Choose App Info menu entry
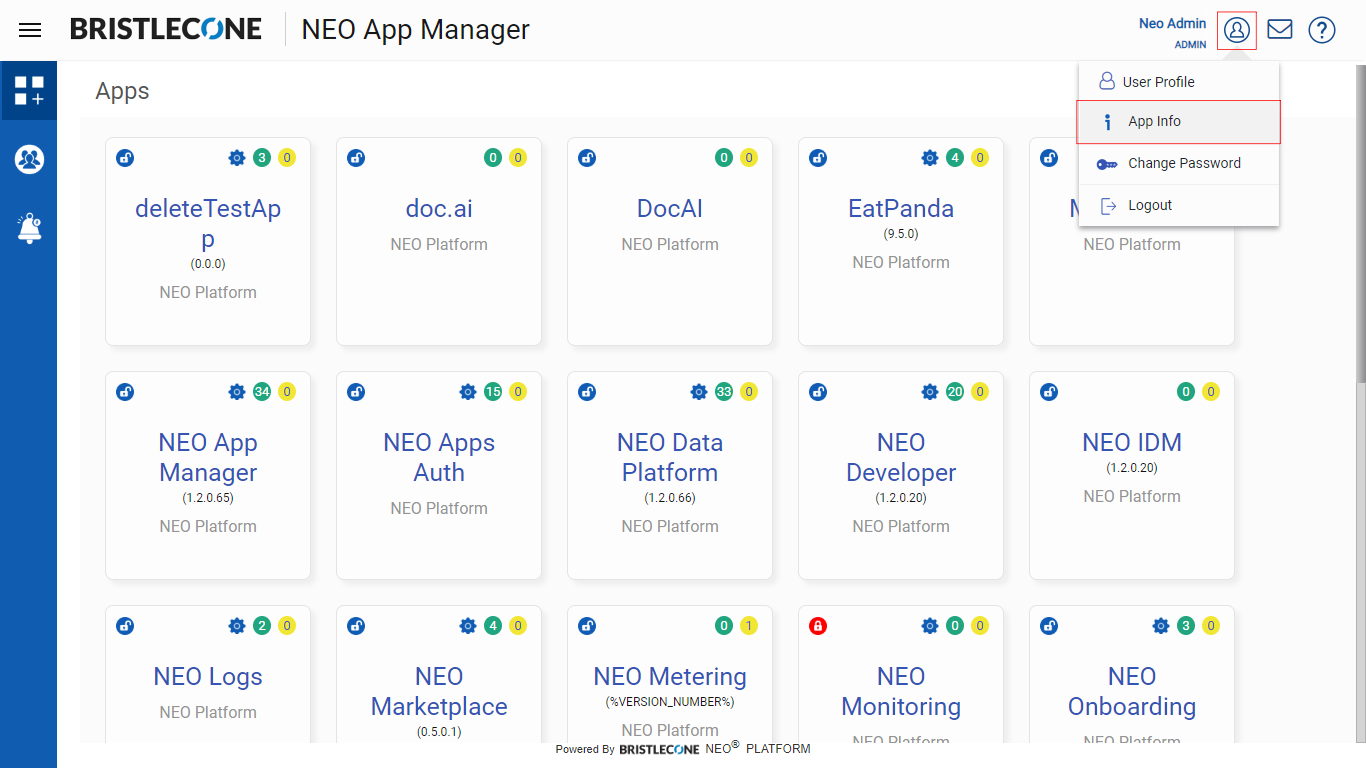Image resolution: width=1366 pixels, height=768 pixels. (1179, 122)
